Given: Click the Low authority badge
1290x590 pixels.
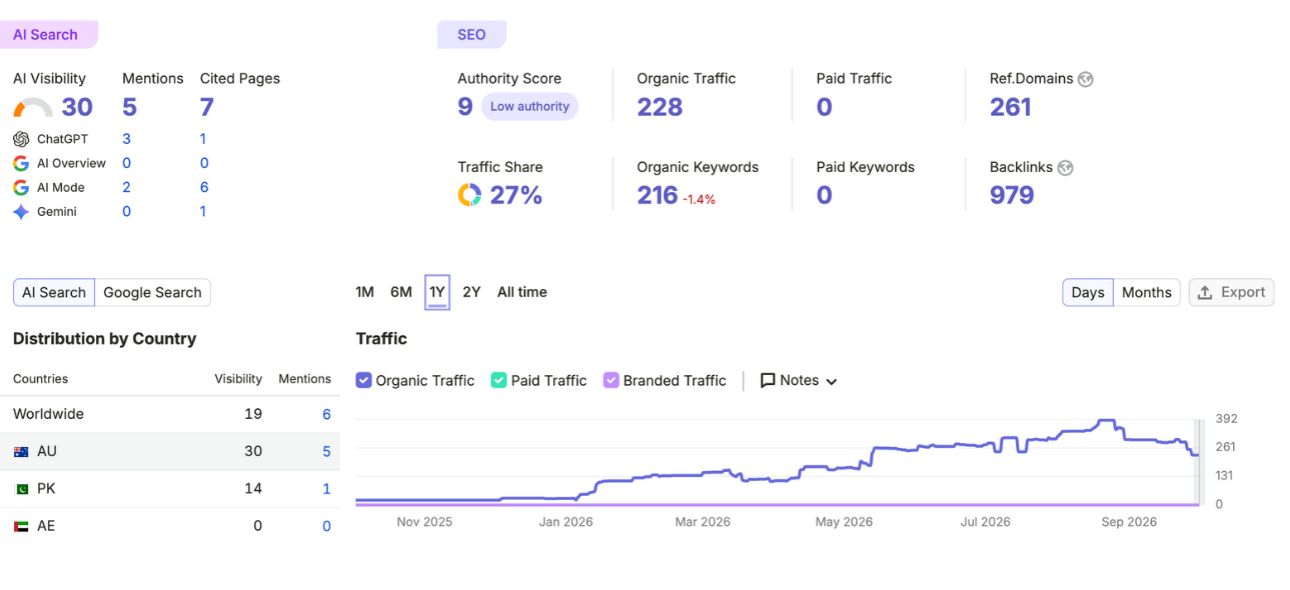Looking at the screenshot, I should (530, 107).
